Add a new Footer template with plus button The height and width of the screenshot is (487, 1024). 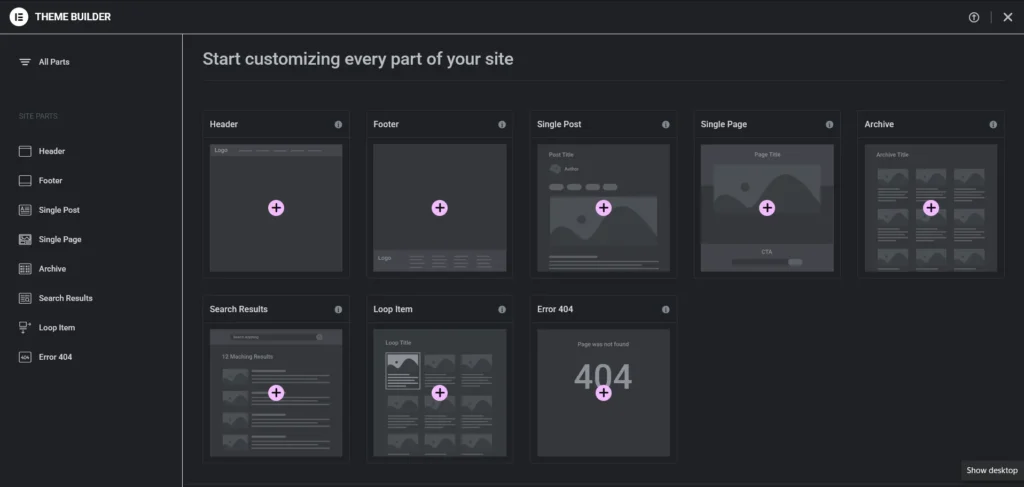[440, 208]
